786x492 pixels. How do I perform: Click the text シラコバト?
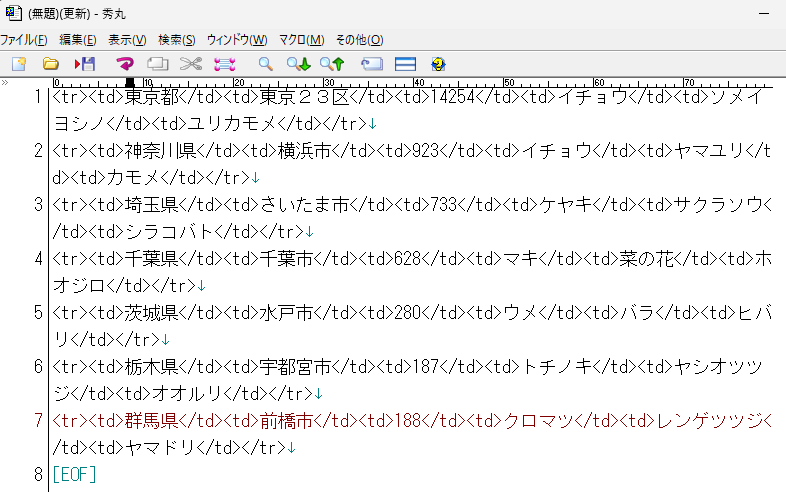tap(169, 232)
